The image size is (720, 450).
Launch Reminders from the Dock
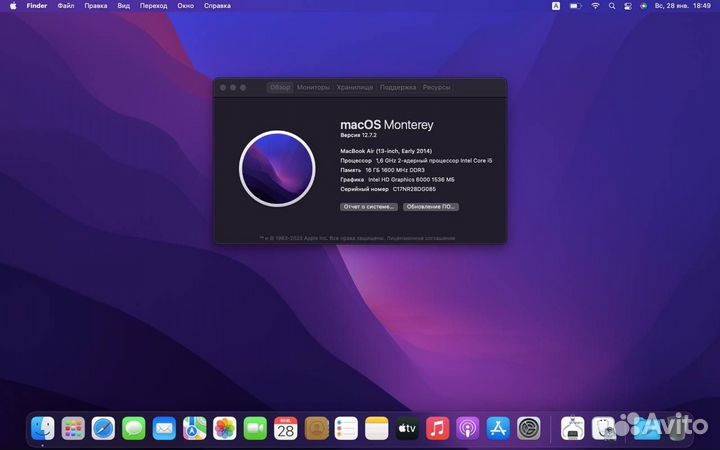346,428
